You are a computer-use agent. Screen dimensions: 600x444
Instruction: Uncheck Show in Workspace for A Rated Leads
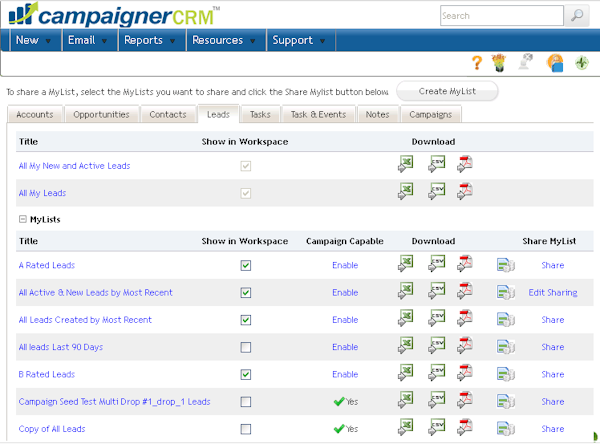pyautogui.click(x=245, y=266)
